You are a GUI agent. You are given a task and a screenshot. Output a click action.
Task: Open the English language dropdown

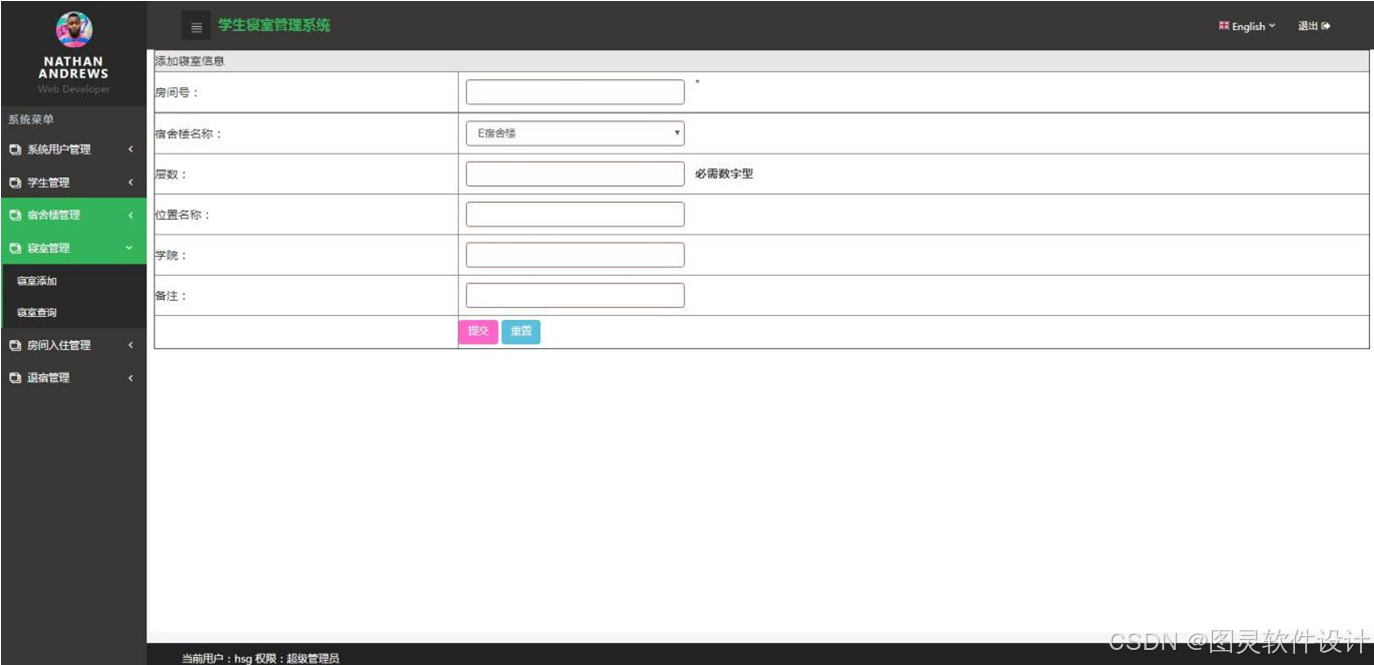click(x=1247, y=26)
